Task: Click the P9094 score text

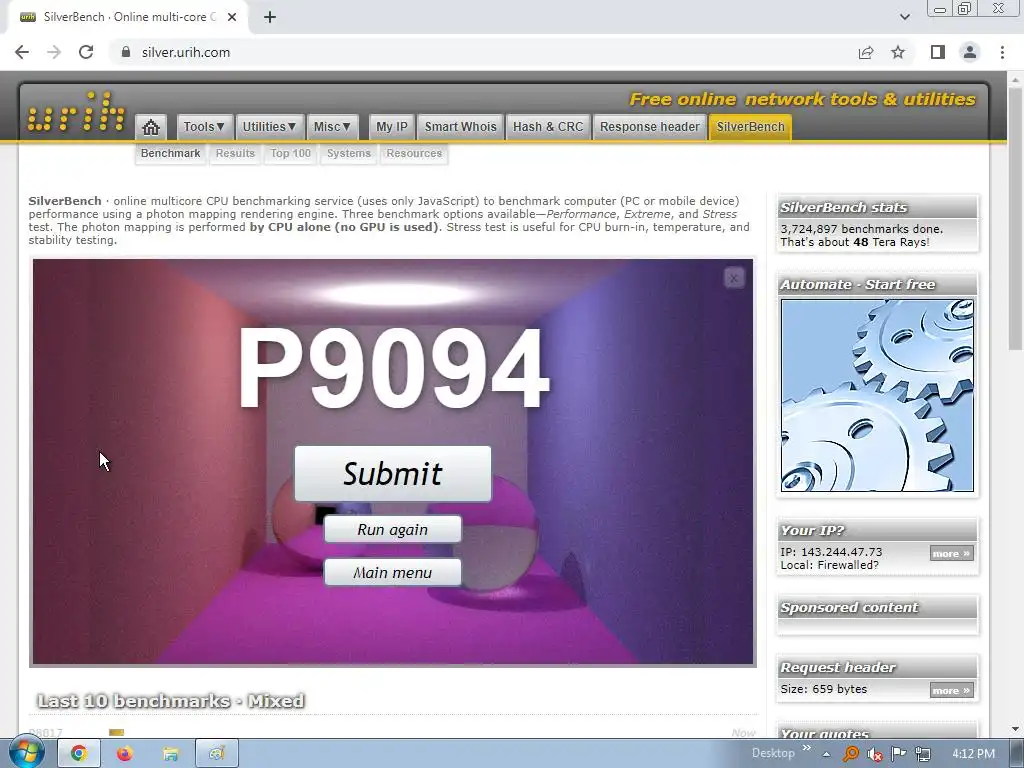Action: (393, 369)
